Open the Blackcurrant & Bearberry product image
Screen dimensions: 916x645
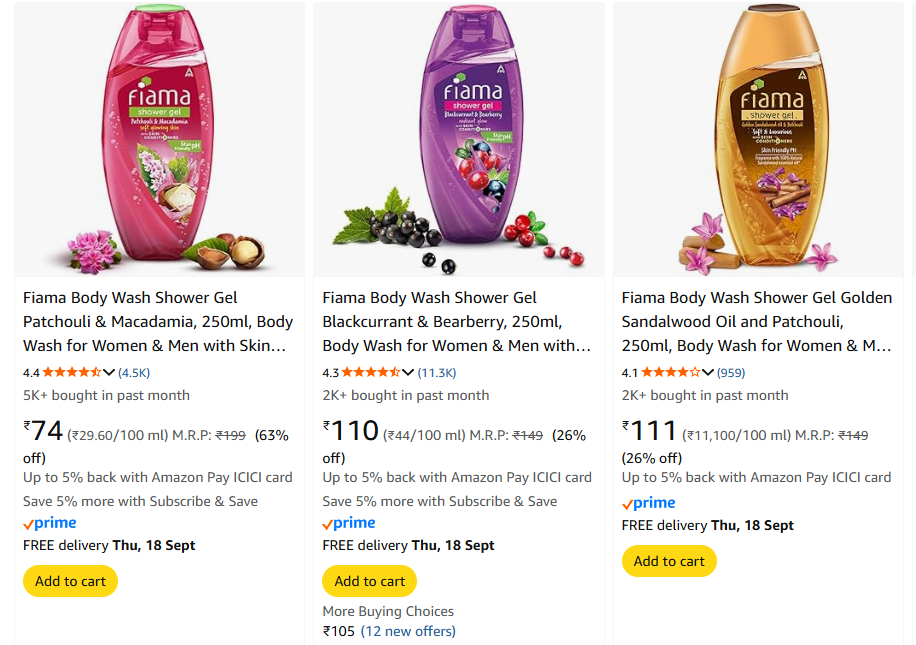459,140
